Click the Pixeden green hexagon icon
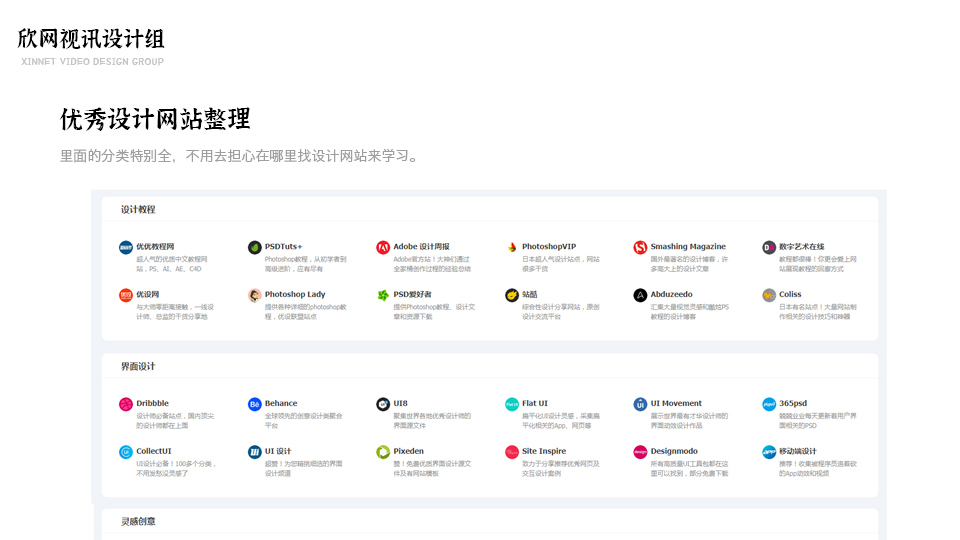The width and height of the screenshot is (960, 540). (383, 452)
